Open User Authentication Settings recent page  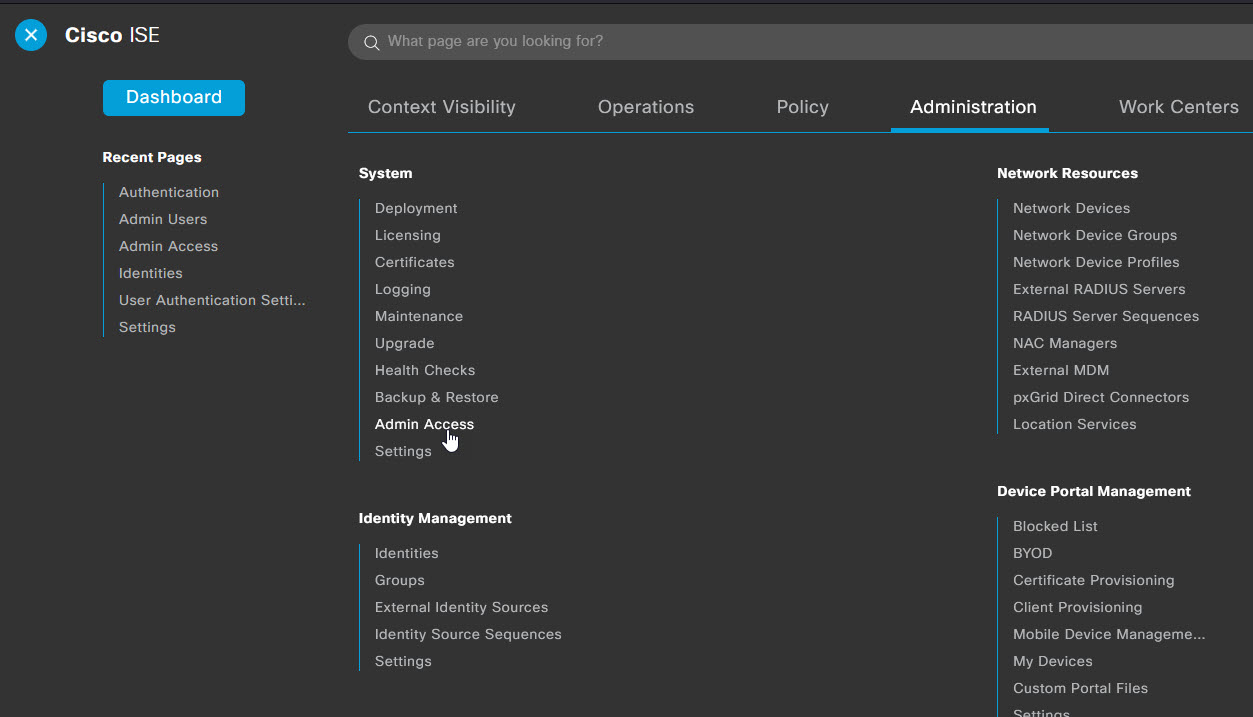click(x=212, y=300)
